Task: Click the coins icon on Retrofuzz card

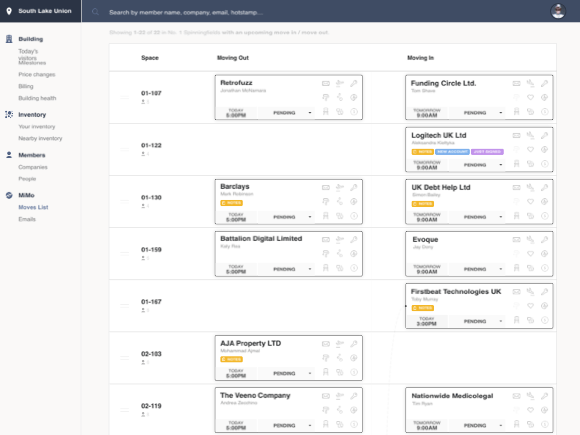Action: tap(340, 112)
